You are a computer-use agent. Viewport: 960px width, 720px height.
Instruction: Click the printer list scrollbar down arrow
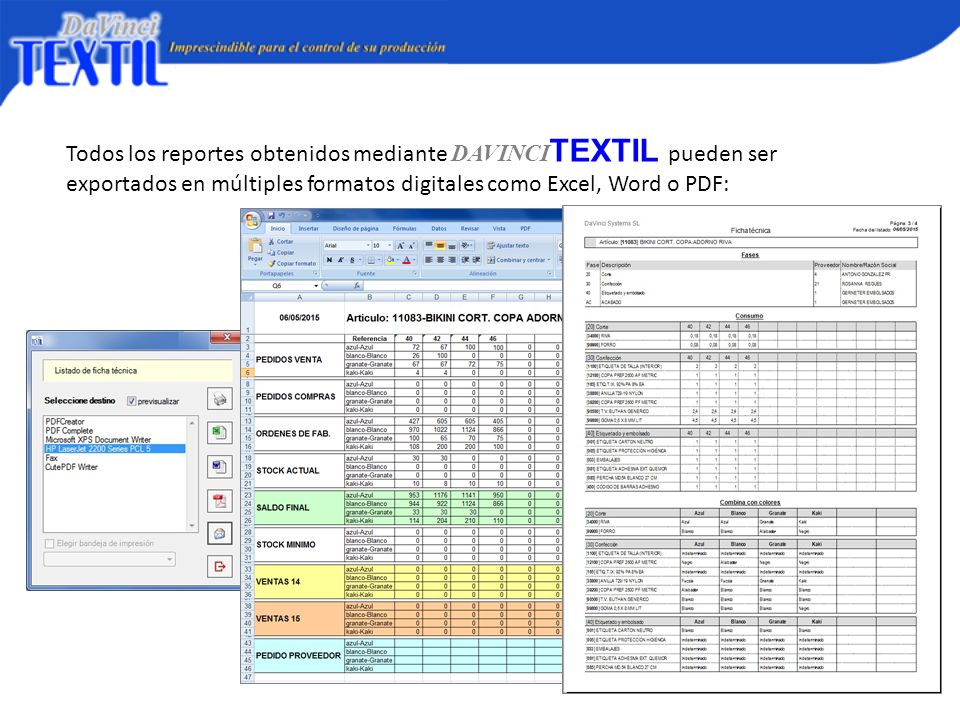click(x=192, y=526)
